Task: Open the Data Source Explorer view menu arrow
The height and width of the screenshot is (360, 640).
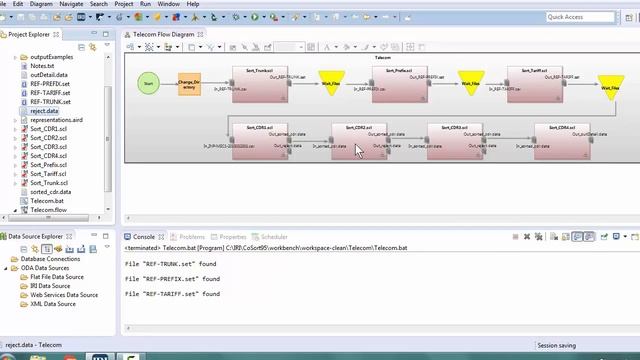Action: (x=107, y=247)
